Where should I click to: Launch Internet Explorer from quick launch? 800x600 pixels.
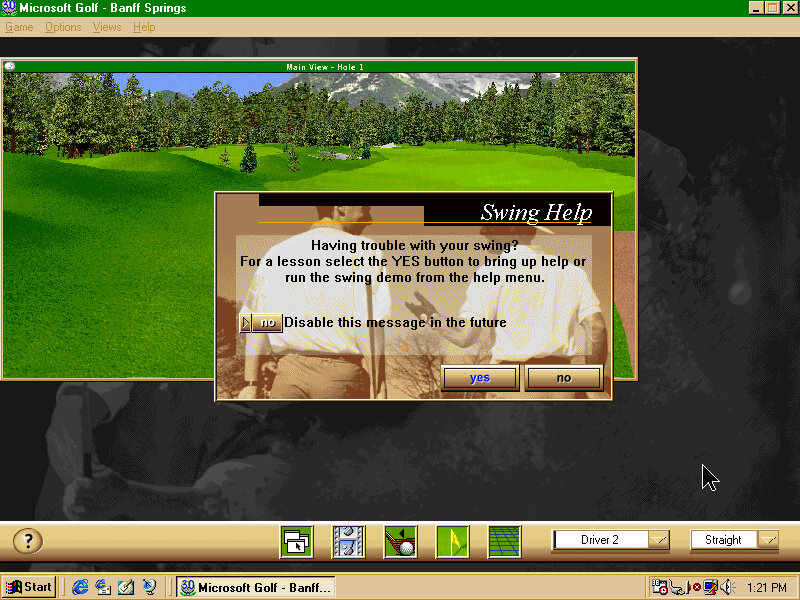click(x=80, y=587)
